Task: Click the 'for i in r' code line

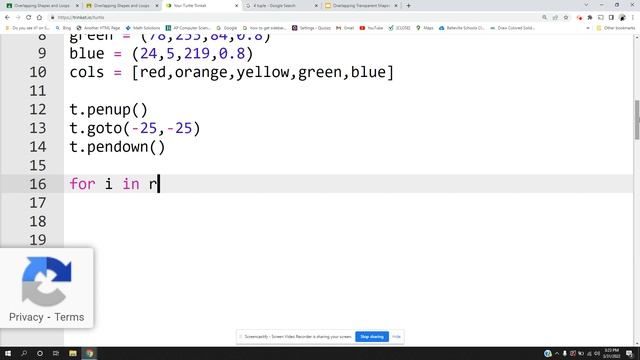Action: pos(113,184)
